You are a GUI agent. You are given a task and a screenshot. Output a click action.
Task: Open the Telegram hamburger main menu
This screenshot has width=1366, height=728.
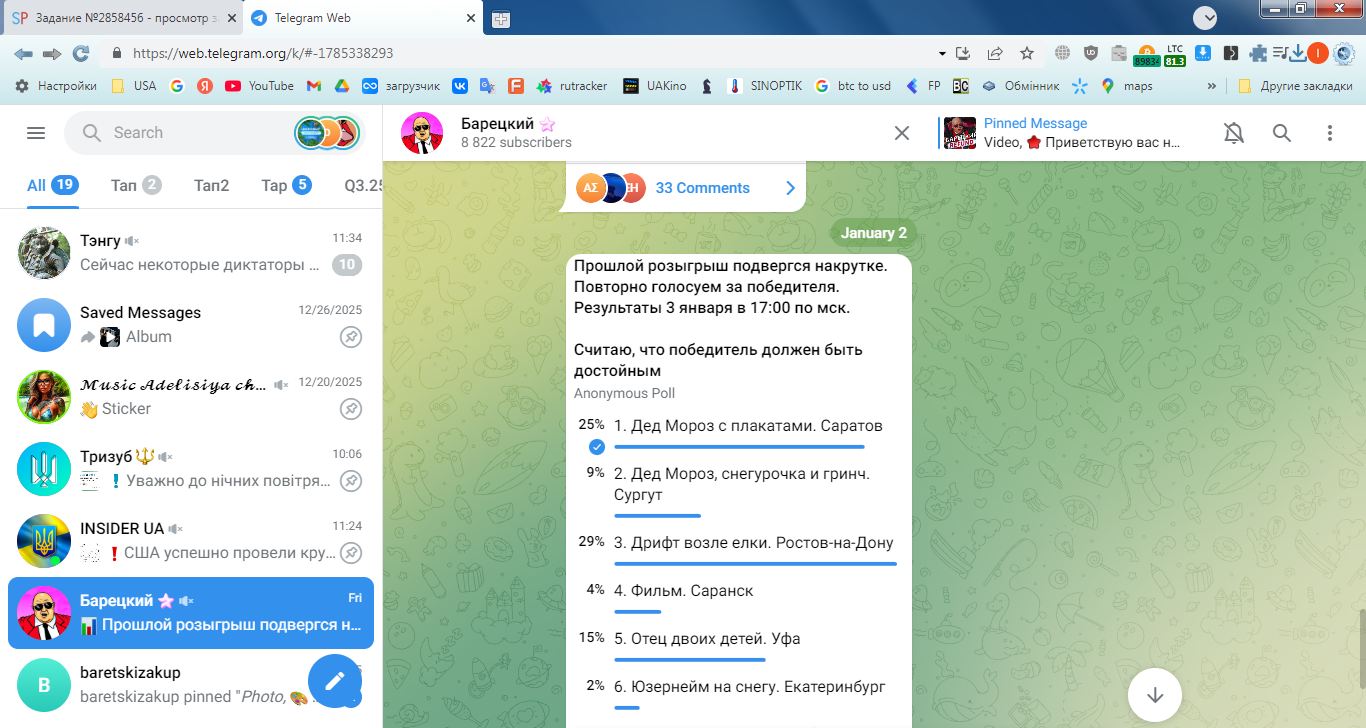(x=36, y=133)
